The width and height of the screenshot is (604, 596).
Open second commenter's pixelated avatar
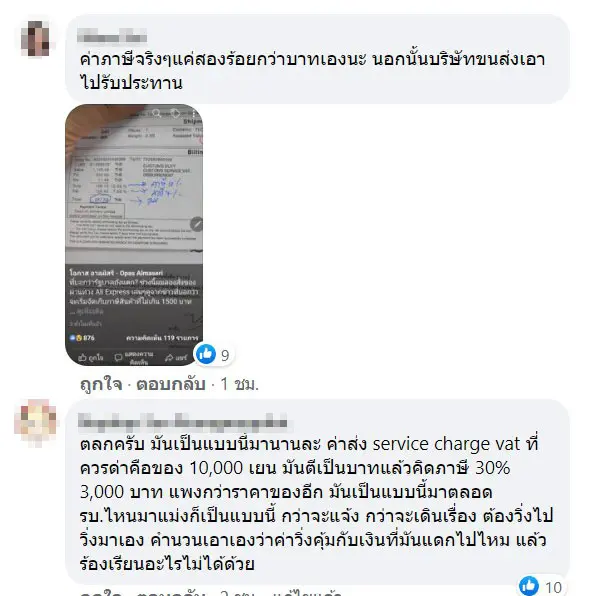click(x=35, y=422)
